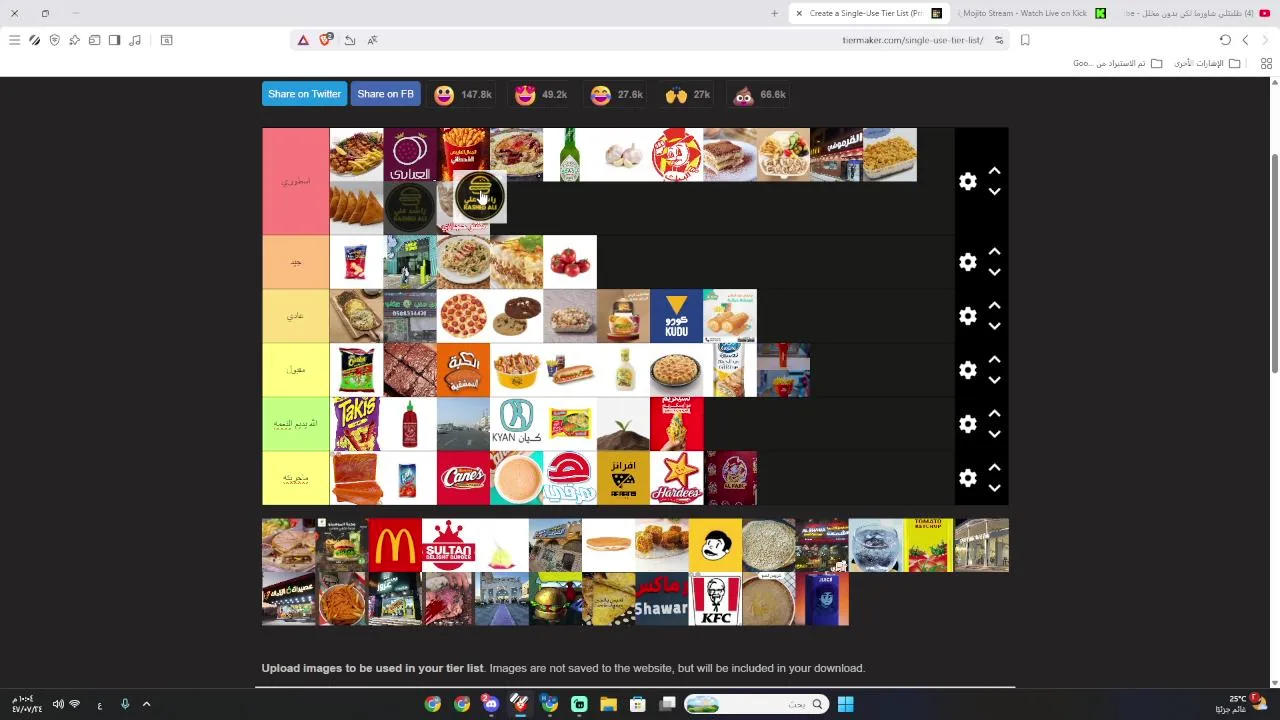Move the garlic row down with its arrow
Screen dimensions: 1280x720
click(x=994, y=191)
